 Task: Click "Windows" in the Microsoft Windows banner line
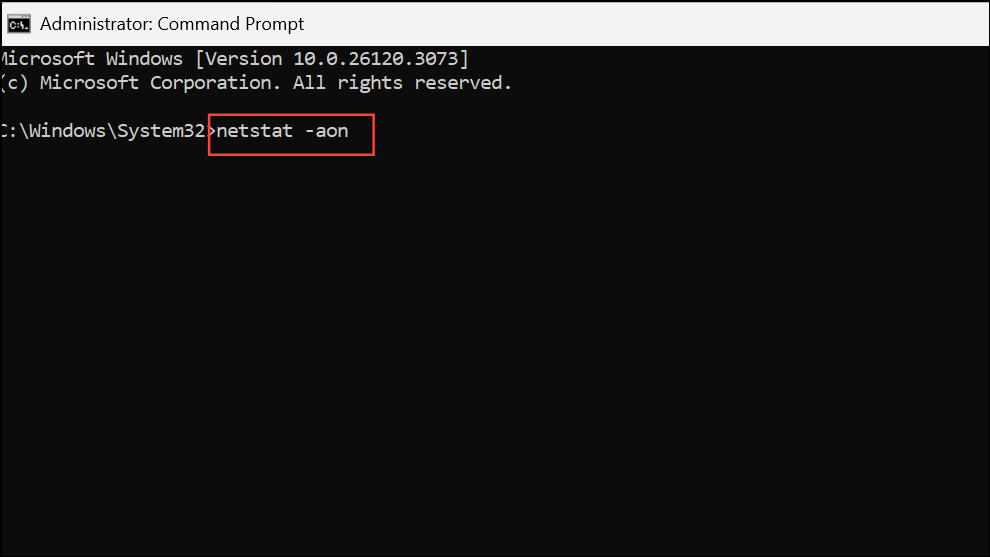144,59
